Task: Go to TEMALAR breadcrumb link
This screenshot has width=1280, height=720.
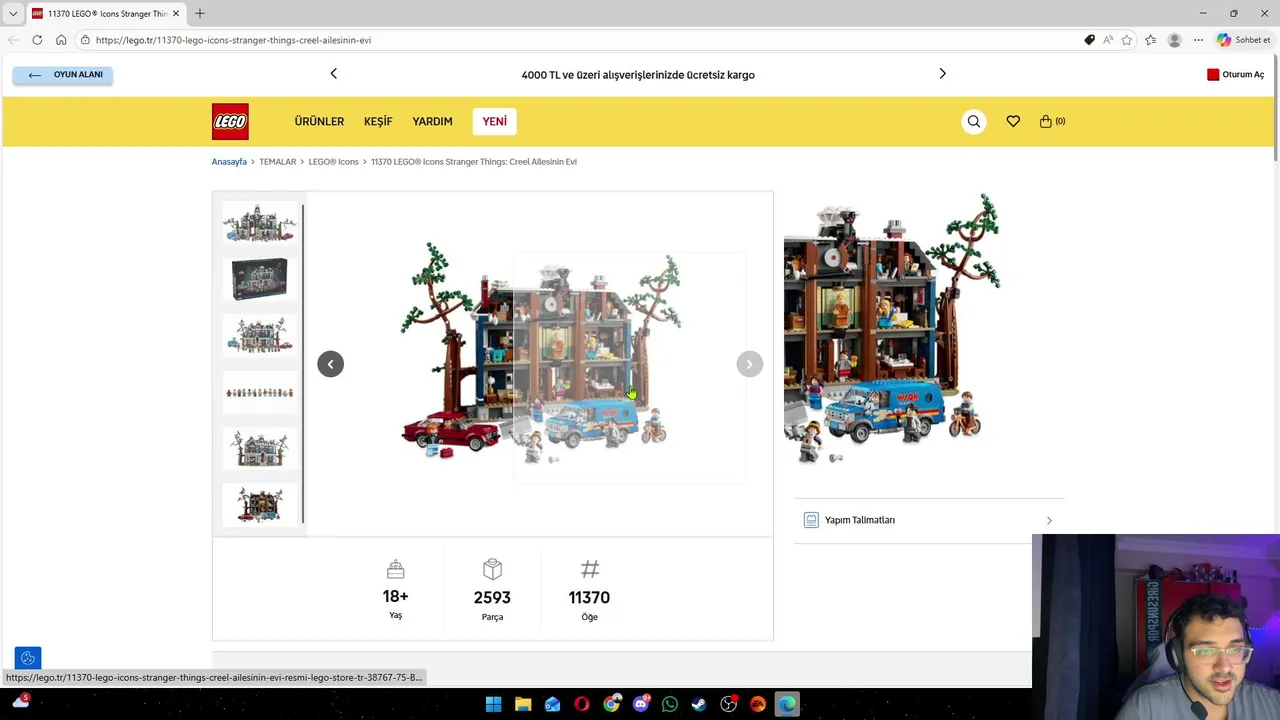Action: [277, 161]
